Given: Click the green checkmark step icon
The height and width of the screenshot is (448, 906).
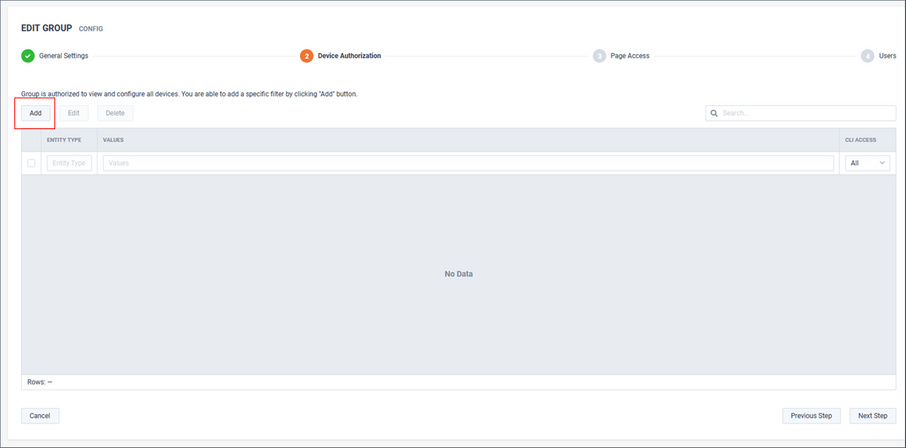Looking at the screenshot, I should click(x=28, y=56).
